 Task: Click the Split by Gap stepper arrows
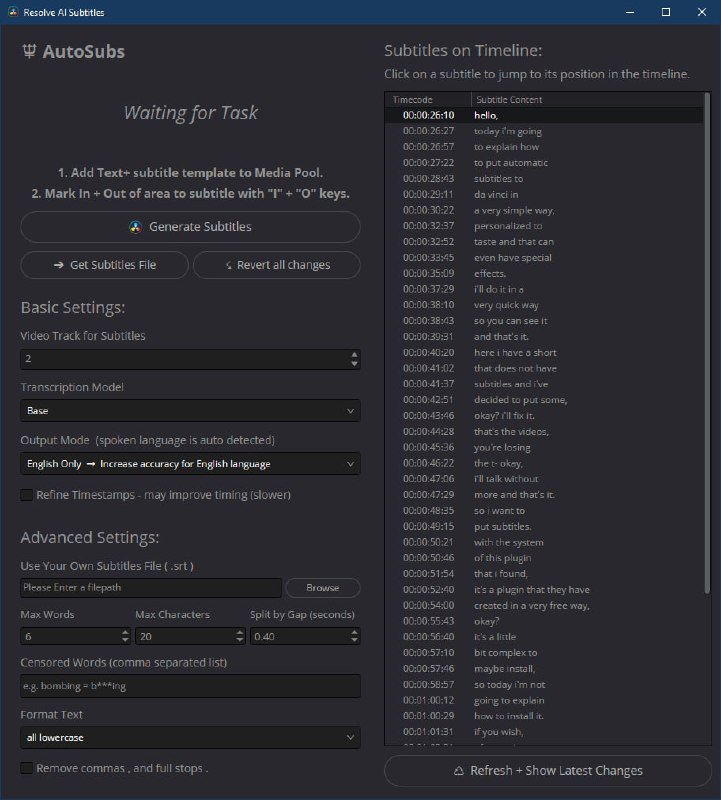pos(354,636)
